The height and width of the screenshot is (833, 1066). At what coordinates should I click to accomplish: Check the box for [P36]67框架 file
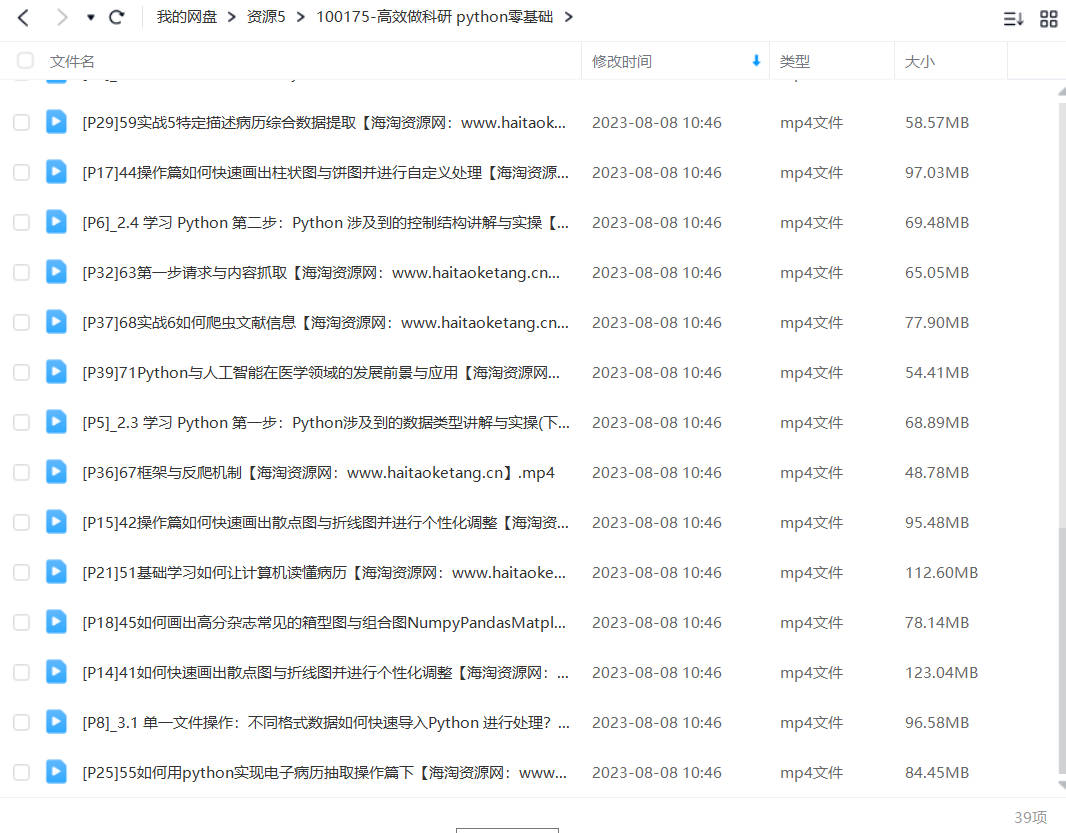click(x=22, y=472)
